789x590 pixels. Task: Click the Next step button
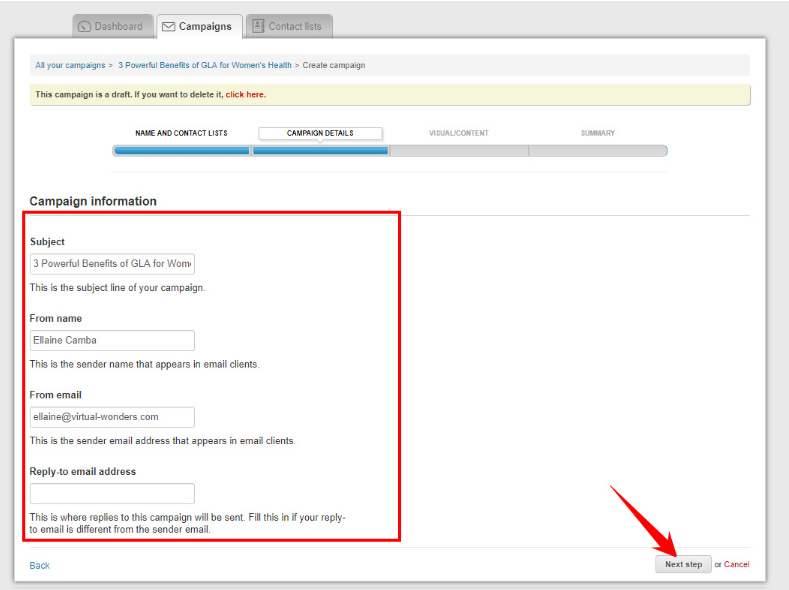click(x=683, y=564)
